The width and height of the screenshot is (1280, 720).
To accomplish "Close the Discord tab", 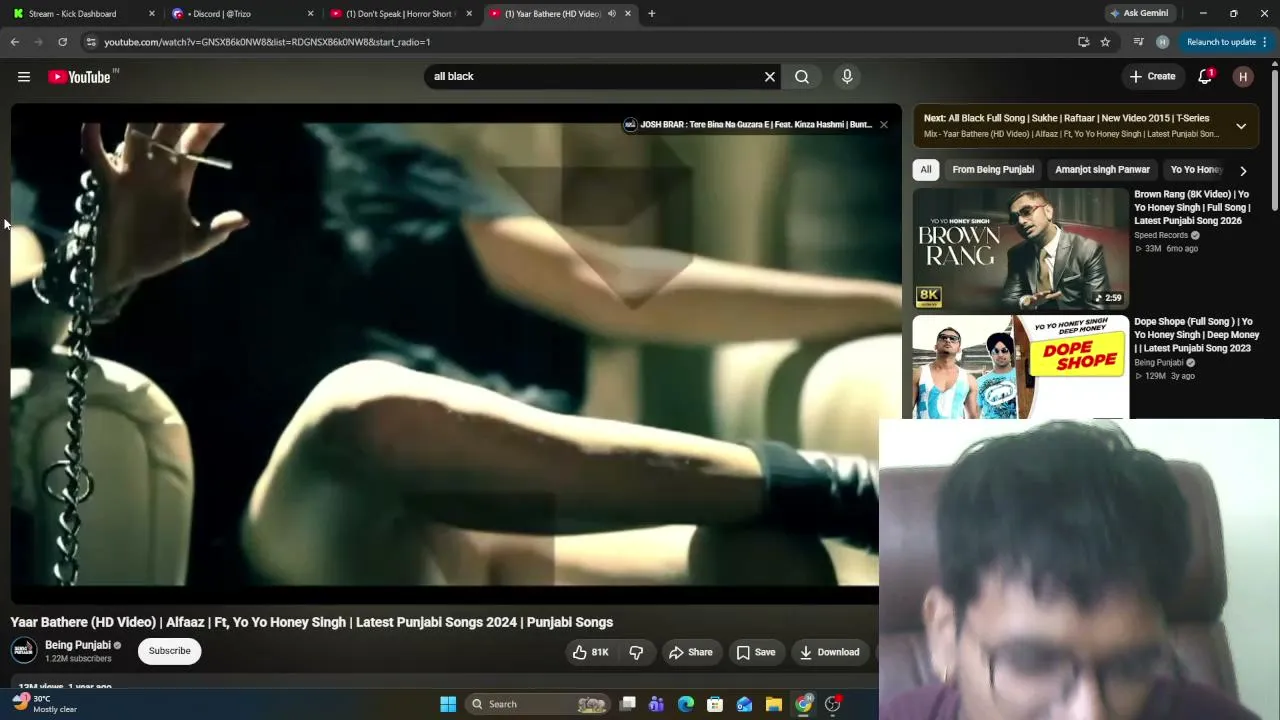I will (310, 14).
